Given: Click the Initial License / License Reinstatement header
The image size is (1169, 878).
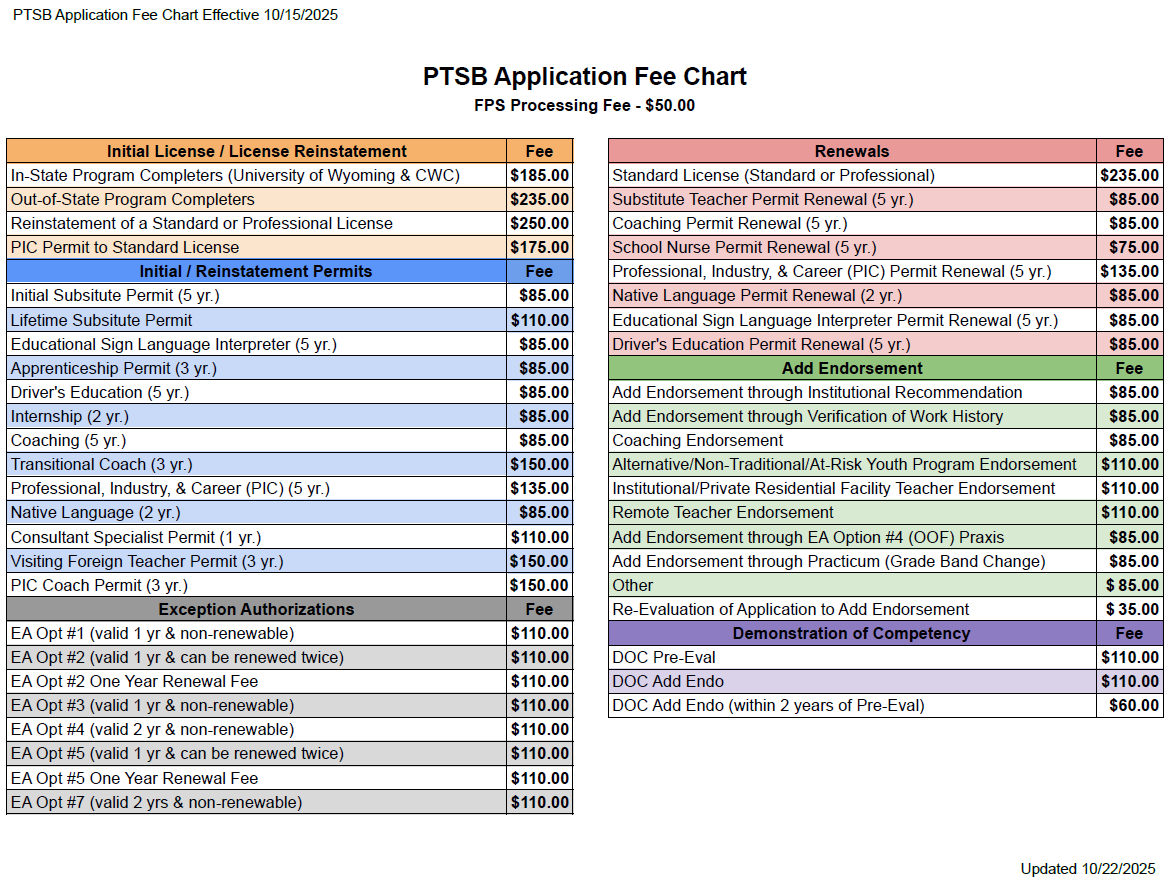Looking at the screenshot, I should [257, 151].
